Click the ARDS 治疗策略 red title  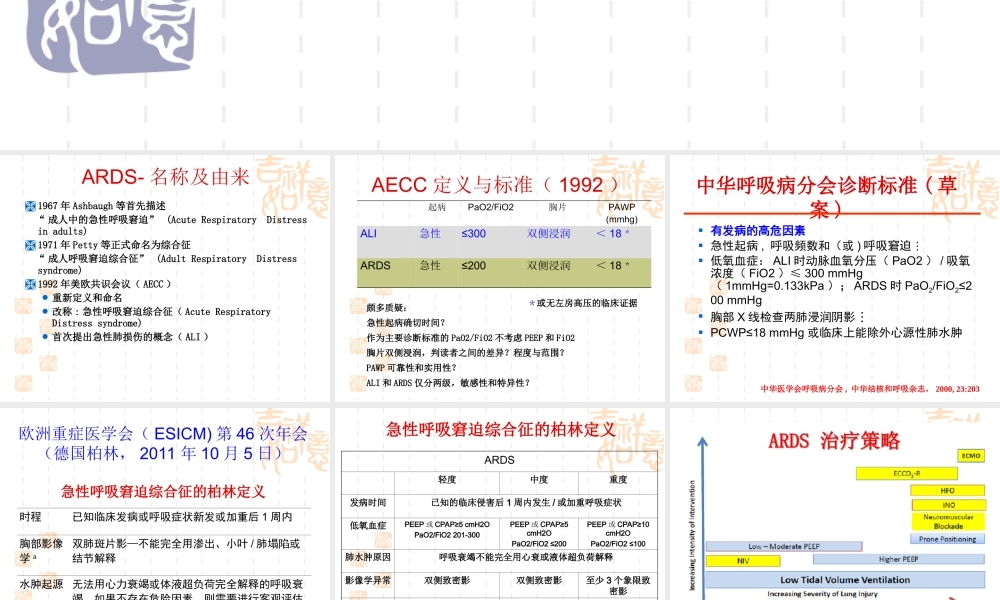(x=836, y=438)
